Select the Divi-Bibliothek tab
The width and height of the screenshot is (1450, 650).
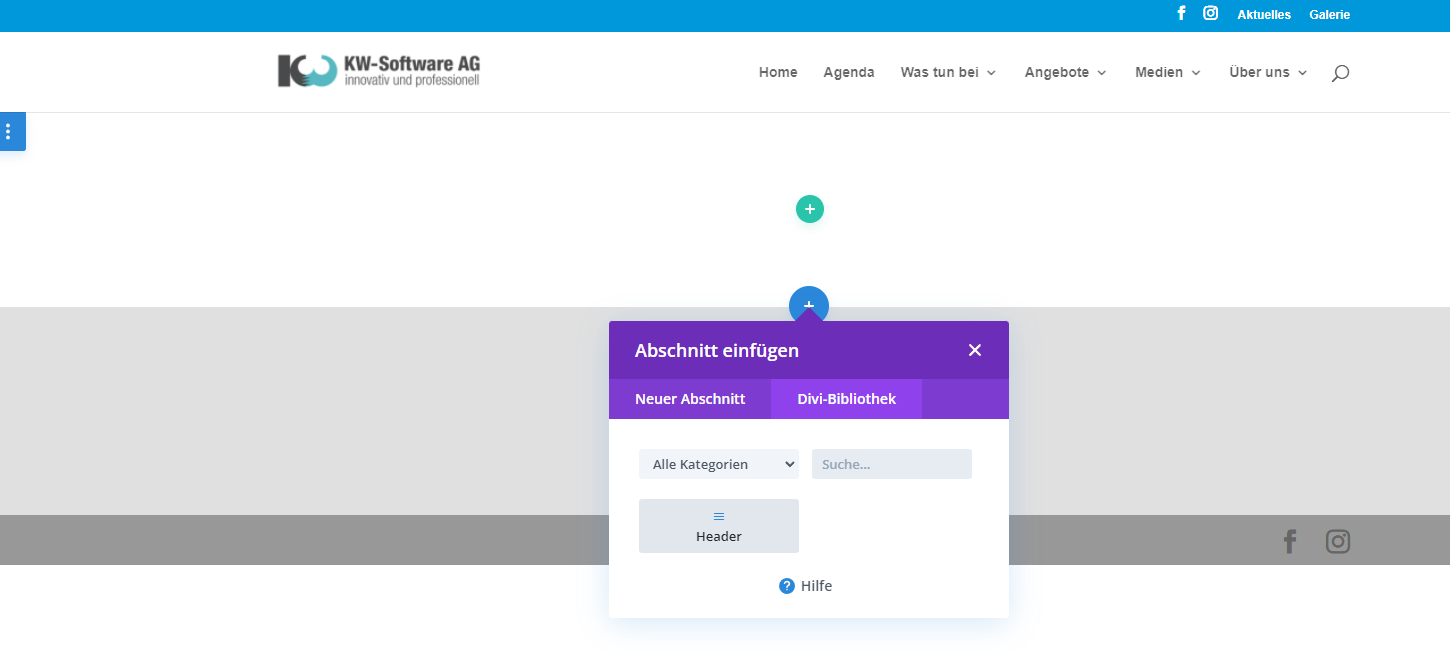tap(846, 399)
